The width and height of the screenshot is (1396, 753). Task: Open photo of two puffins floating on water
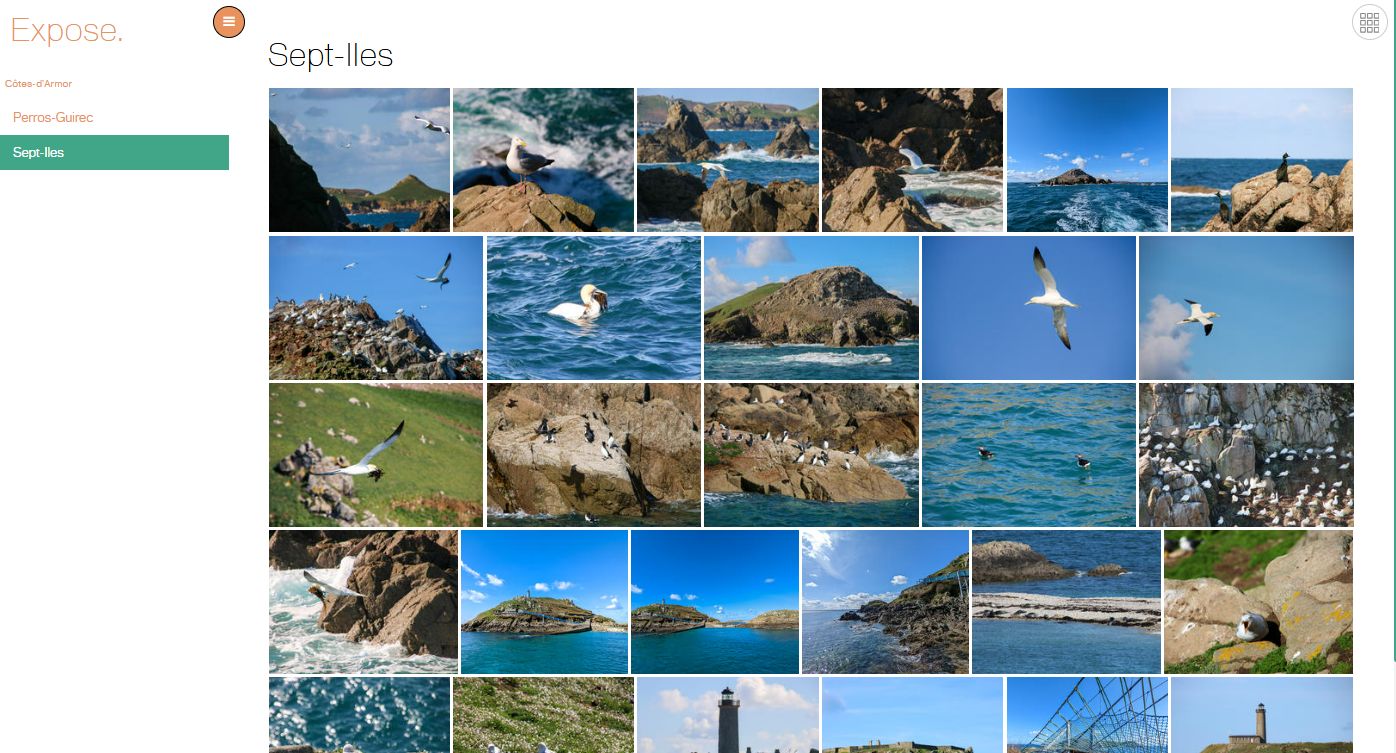coord(1029,455)
